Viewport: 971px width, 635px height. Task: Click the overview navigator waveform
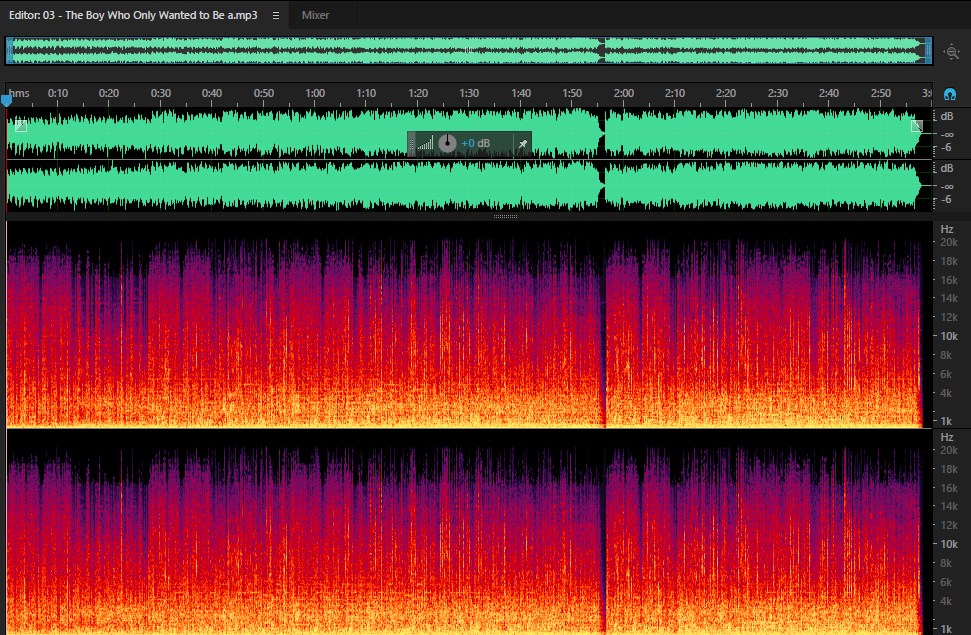[469, 50]
